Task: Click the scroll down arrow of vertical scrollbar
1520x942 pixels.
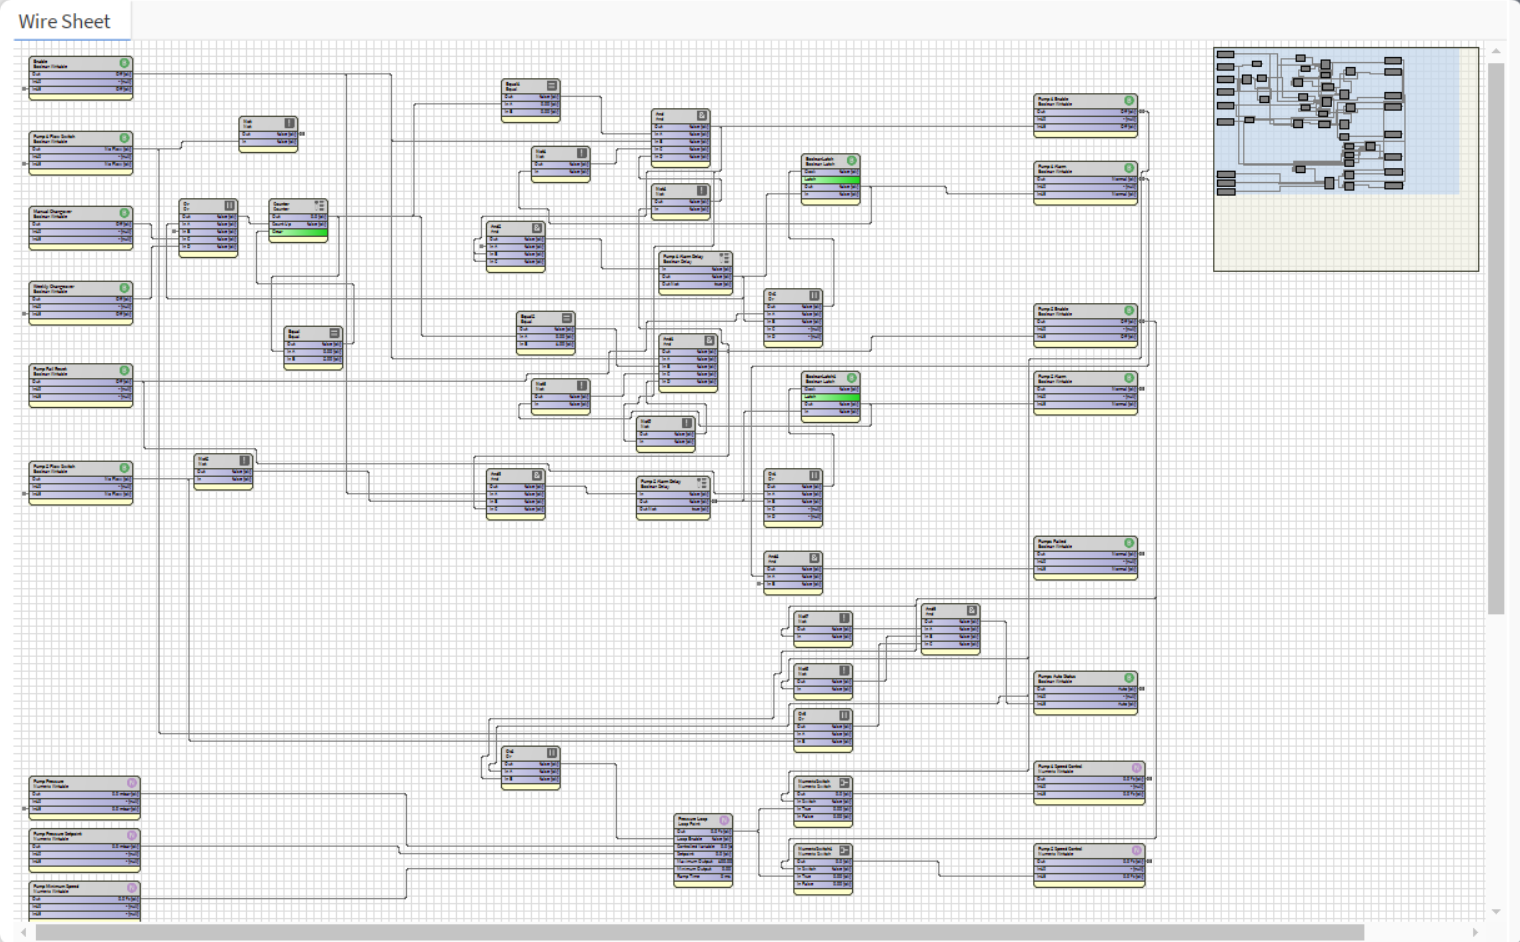Action: coord(1496,911)
